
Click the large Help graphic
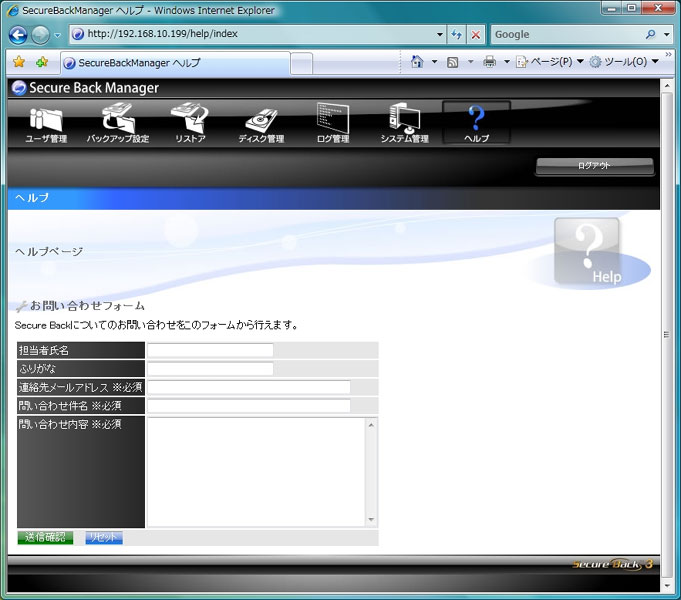(x=587, y=252)
